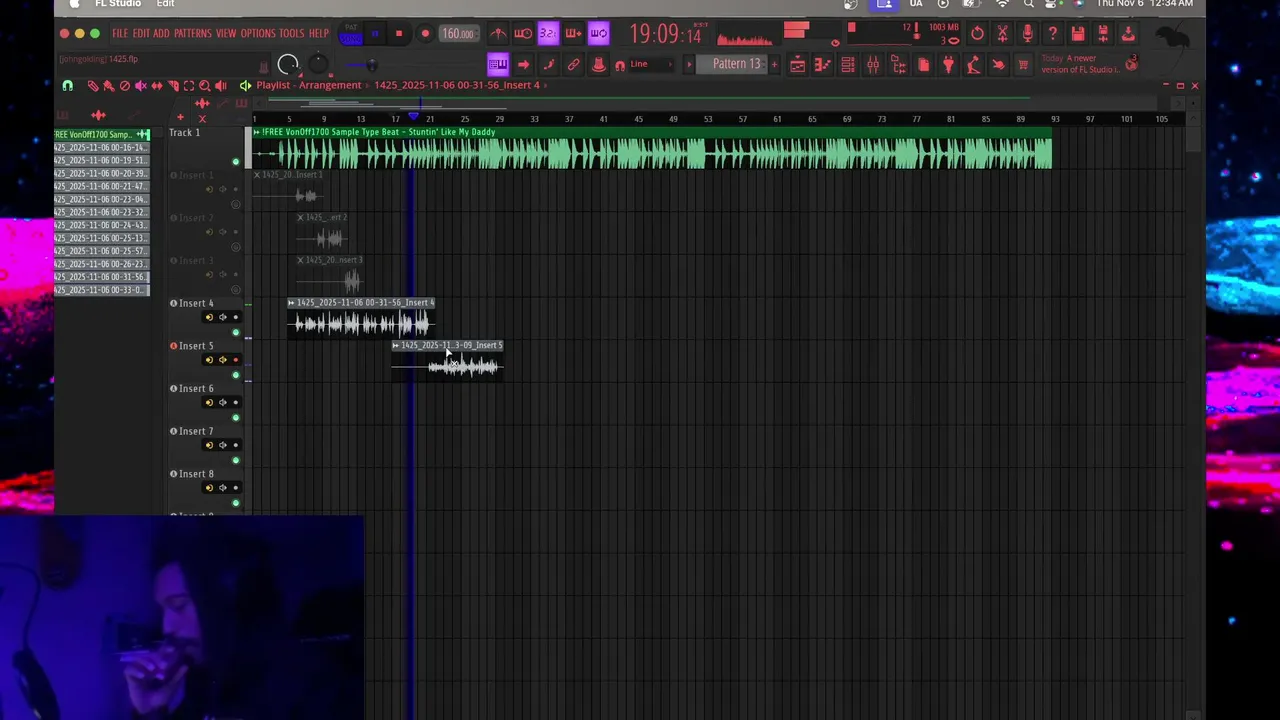Adjust the main volume knob
1280x720 pixels.
point(288,65)
